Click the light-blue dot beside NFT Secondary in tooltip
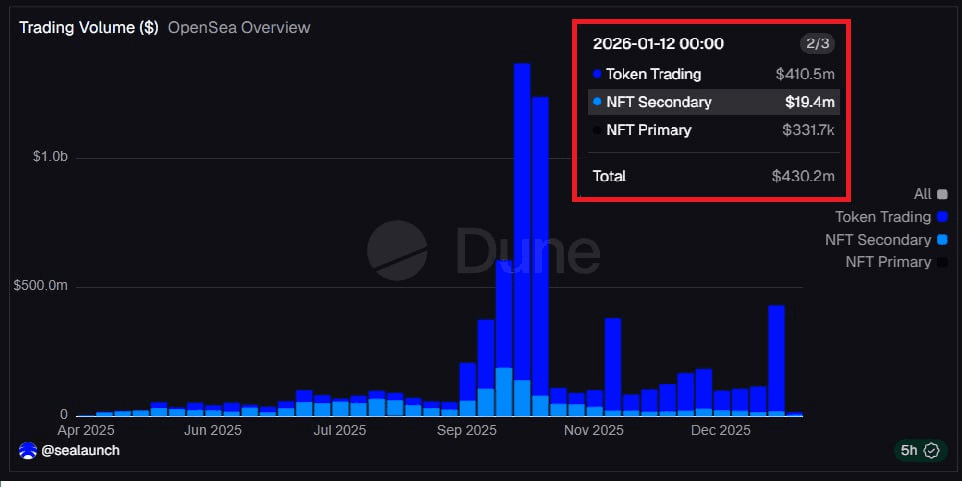Viewport: 962px width, 487px height. [597, 102]
